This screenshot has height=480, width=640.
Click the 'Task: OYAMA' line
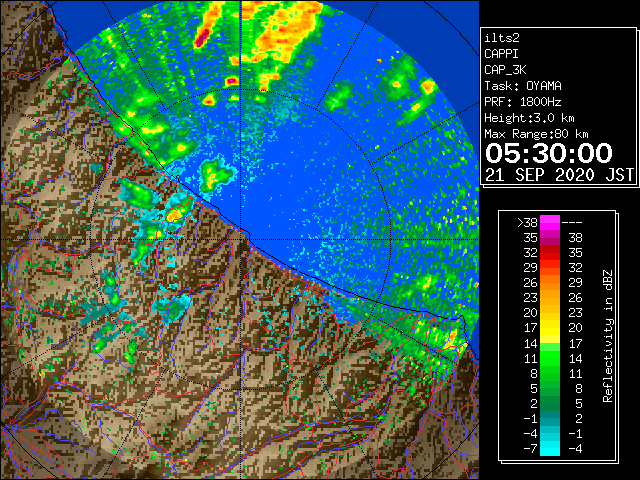[523, 86]
